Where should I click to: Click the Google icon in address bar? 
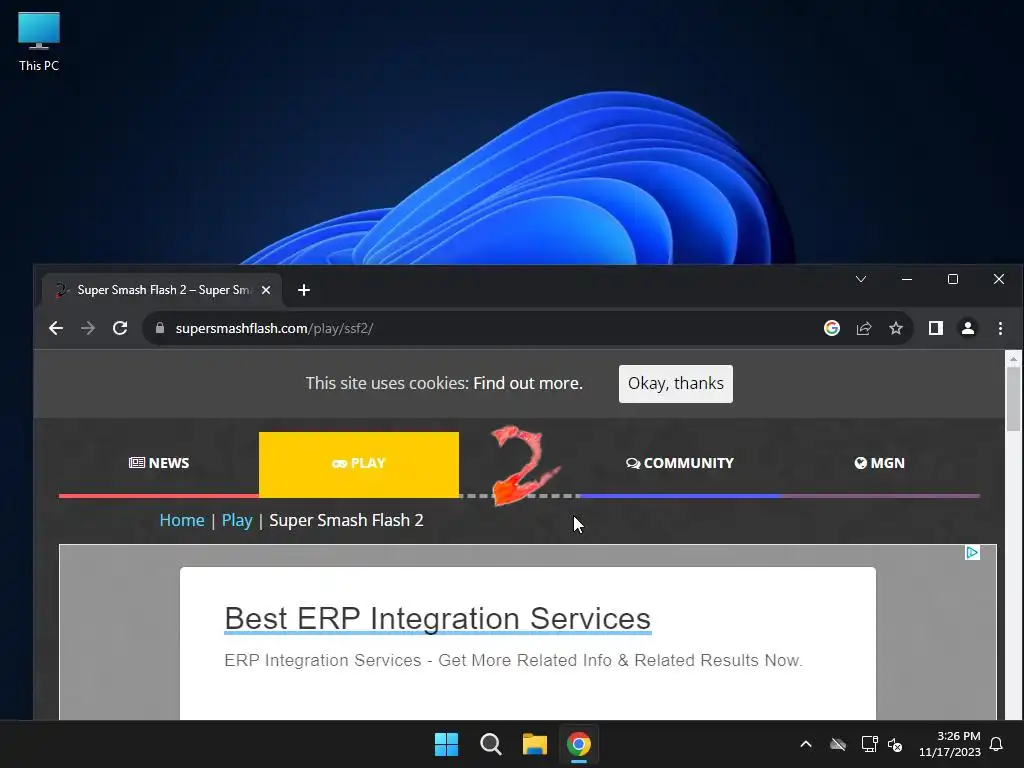click(x=831, y=328)
